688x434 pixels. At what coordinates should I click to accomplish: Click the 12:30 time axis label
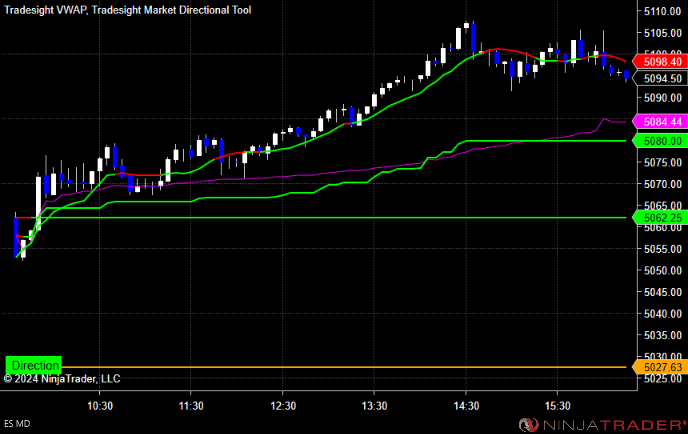click(x=283, y=406)
